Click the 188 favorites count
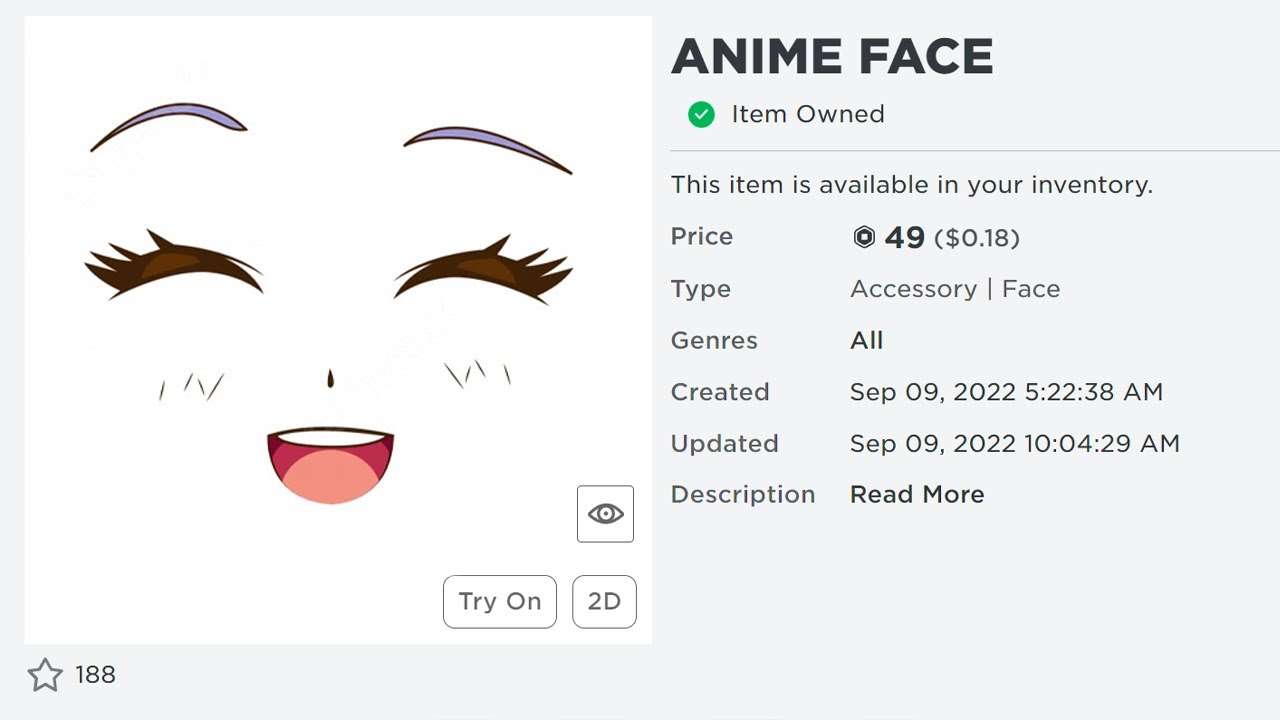The width and height of the screenshot is (1280, 720). (95, 675)
